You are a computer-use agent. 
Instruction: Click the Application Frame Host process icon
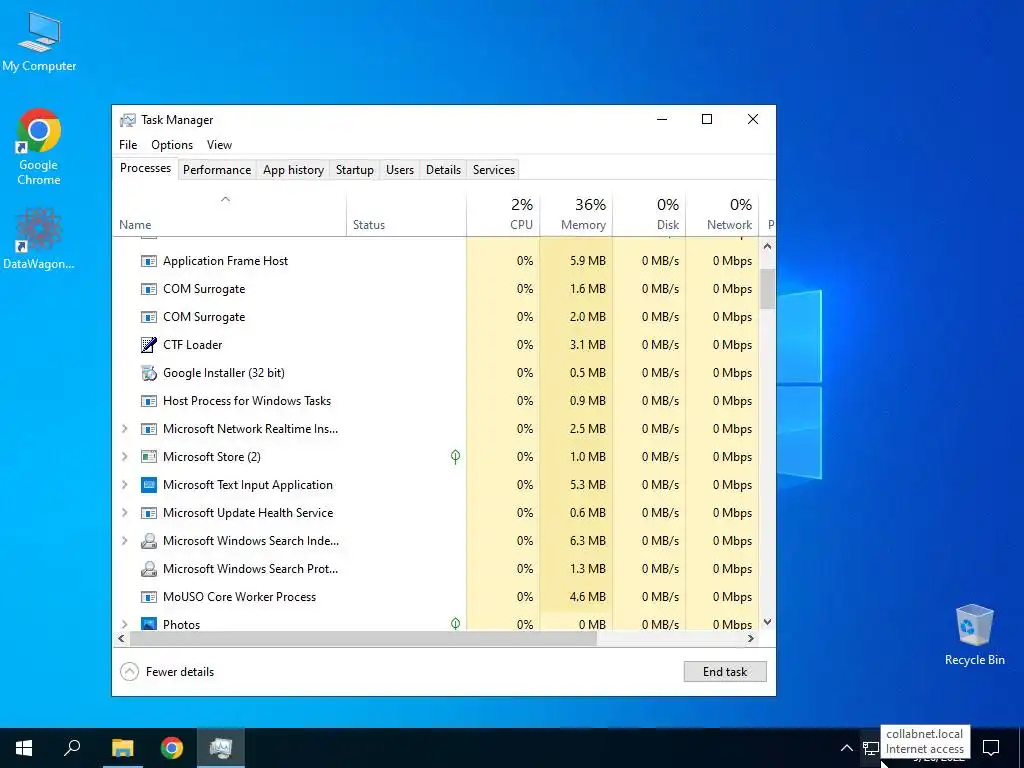click(x=149, y=261)
